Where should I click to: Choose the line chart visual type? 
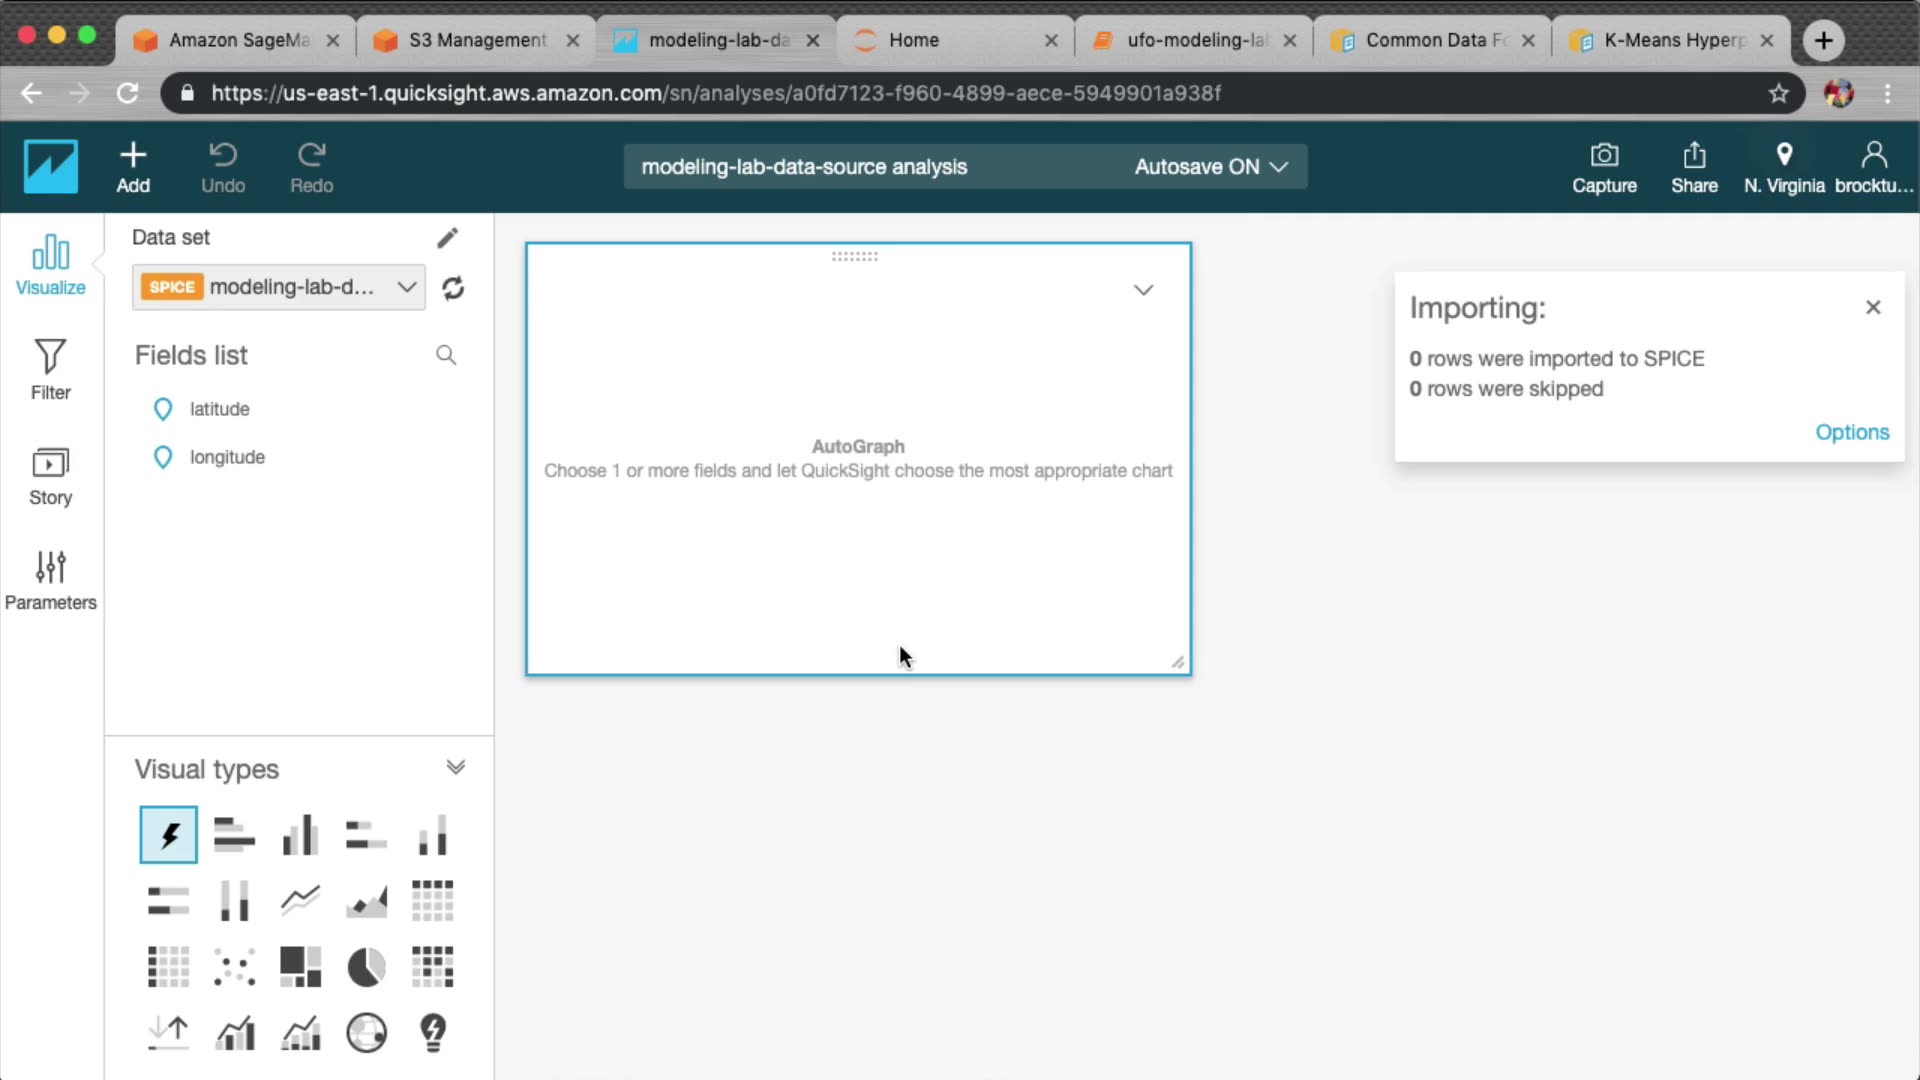click(x=300, y=901)
